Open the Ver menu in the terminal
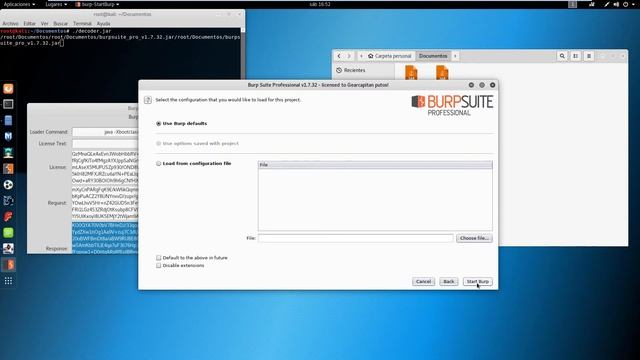The image size is (640, 360). click(44, 24)
